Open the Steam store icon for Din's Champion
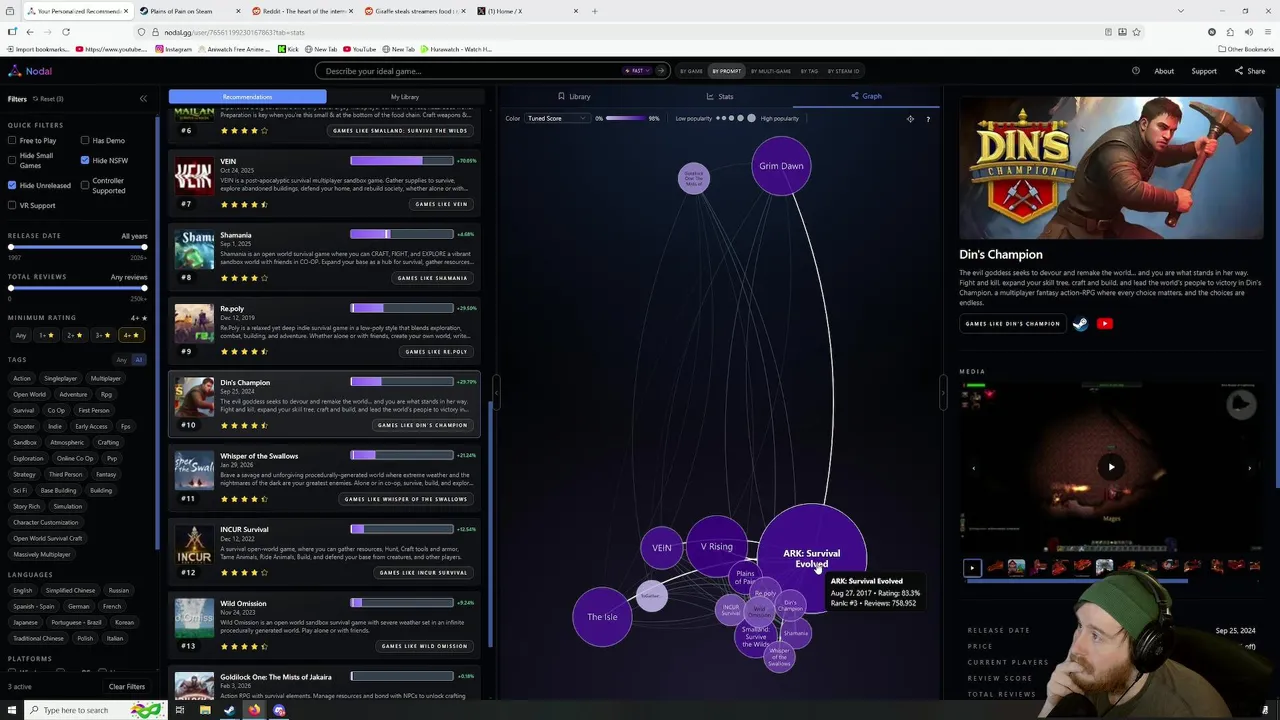1280x720 pixels. [x=1080, y=324]
